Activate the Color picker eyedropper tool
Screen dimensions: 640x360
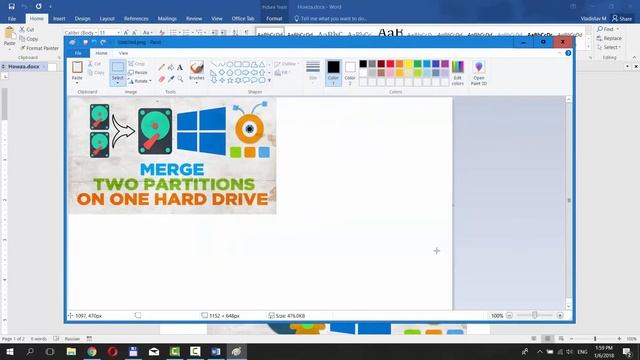point(171,79)
